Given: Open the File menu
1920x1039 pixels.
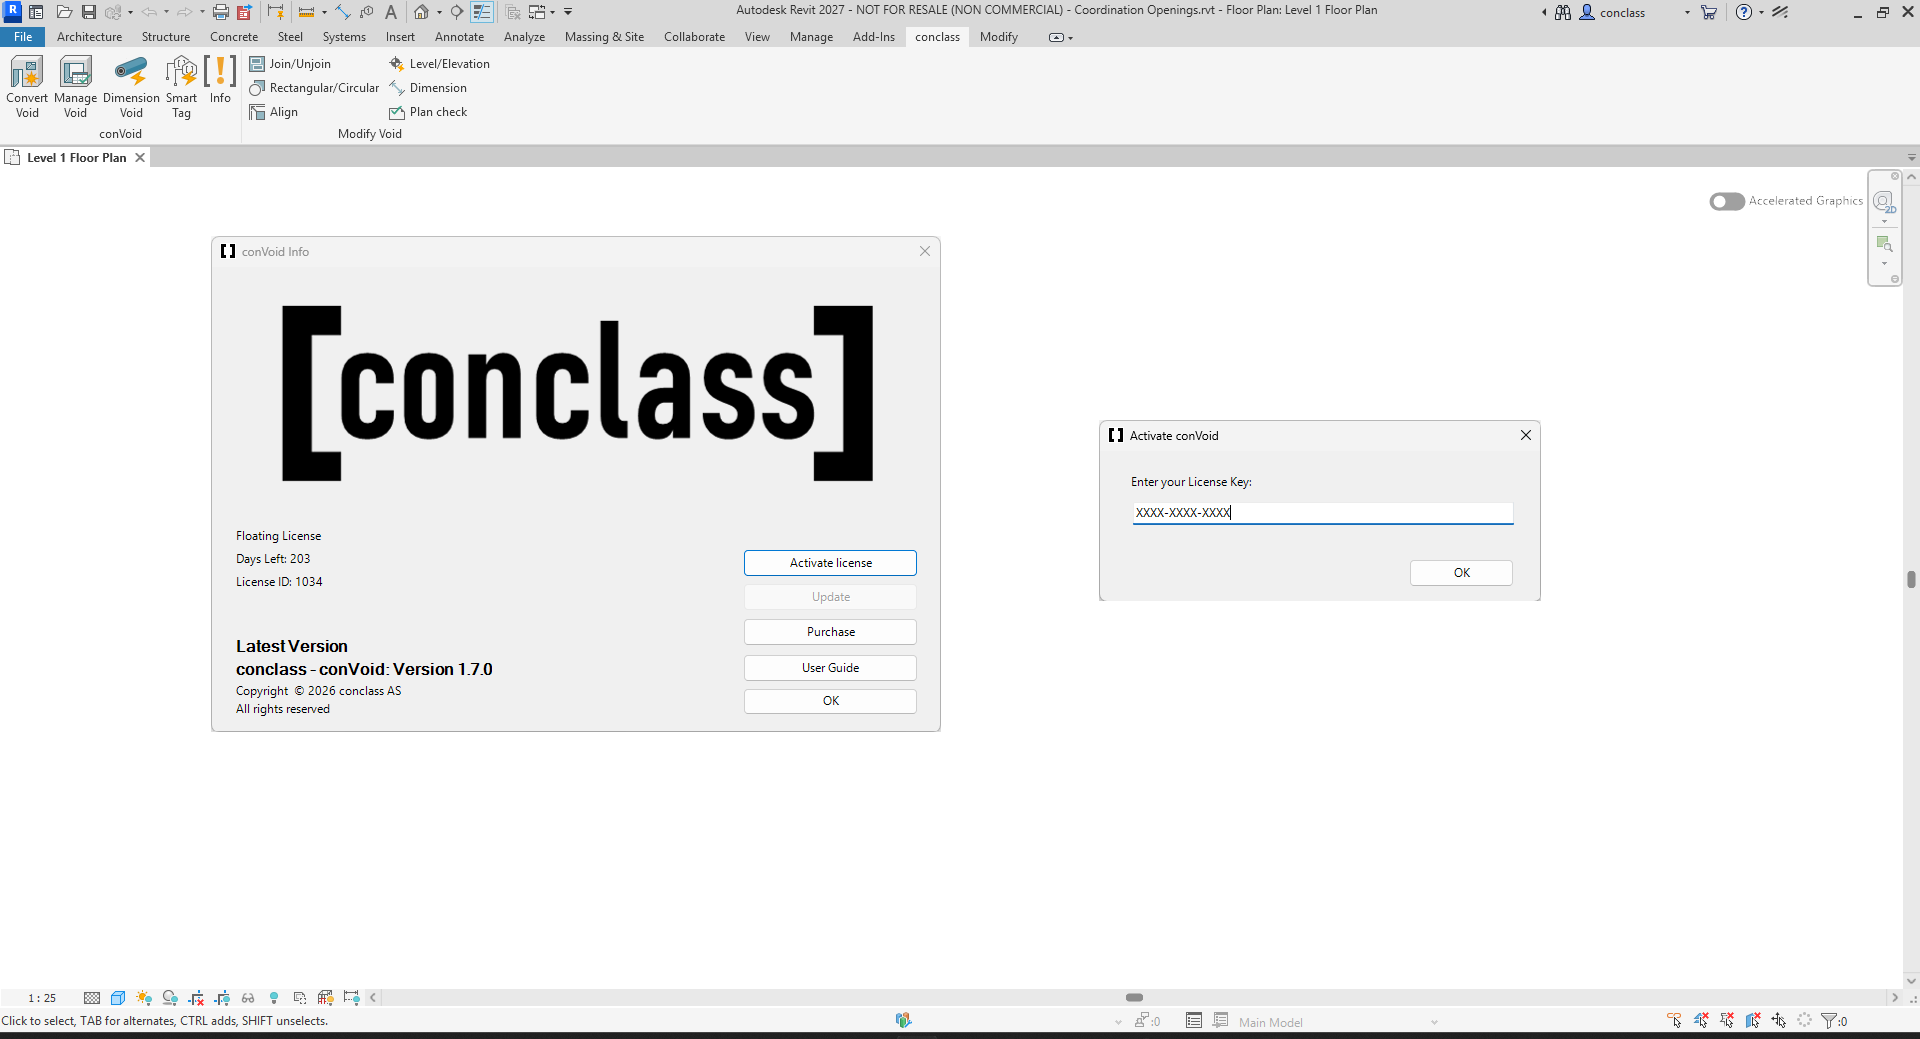Looking at the screenshot, I should [22, 37].
